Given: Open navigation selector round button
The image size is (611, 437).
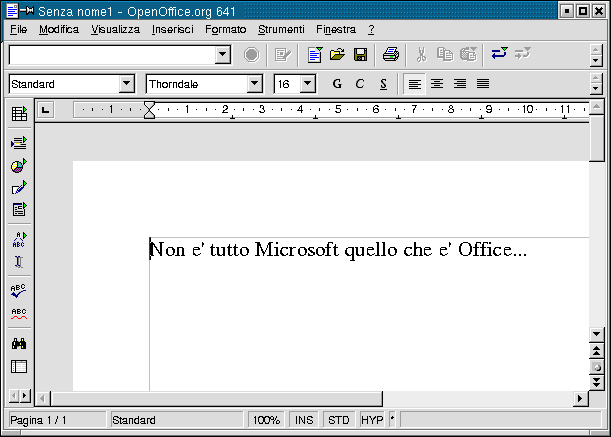Looking at the screenshot, I should [596, 367].
